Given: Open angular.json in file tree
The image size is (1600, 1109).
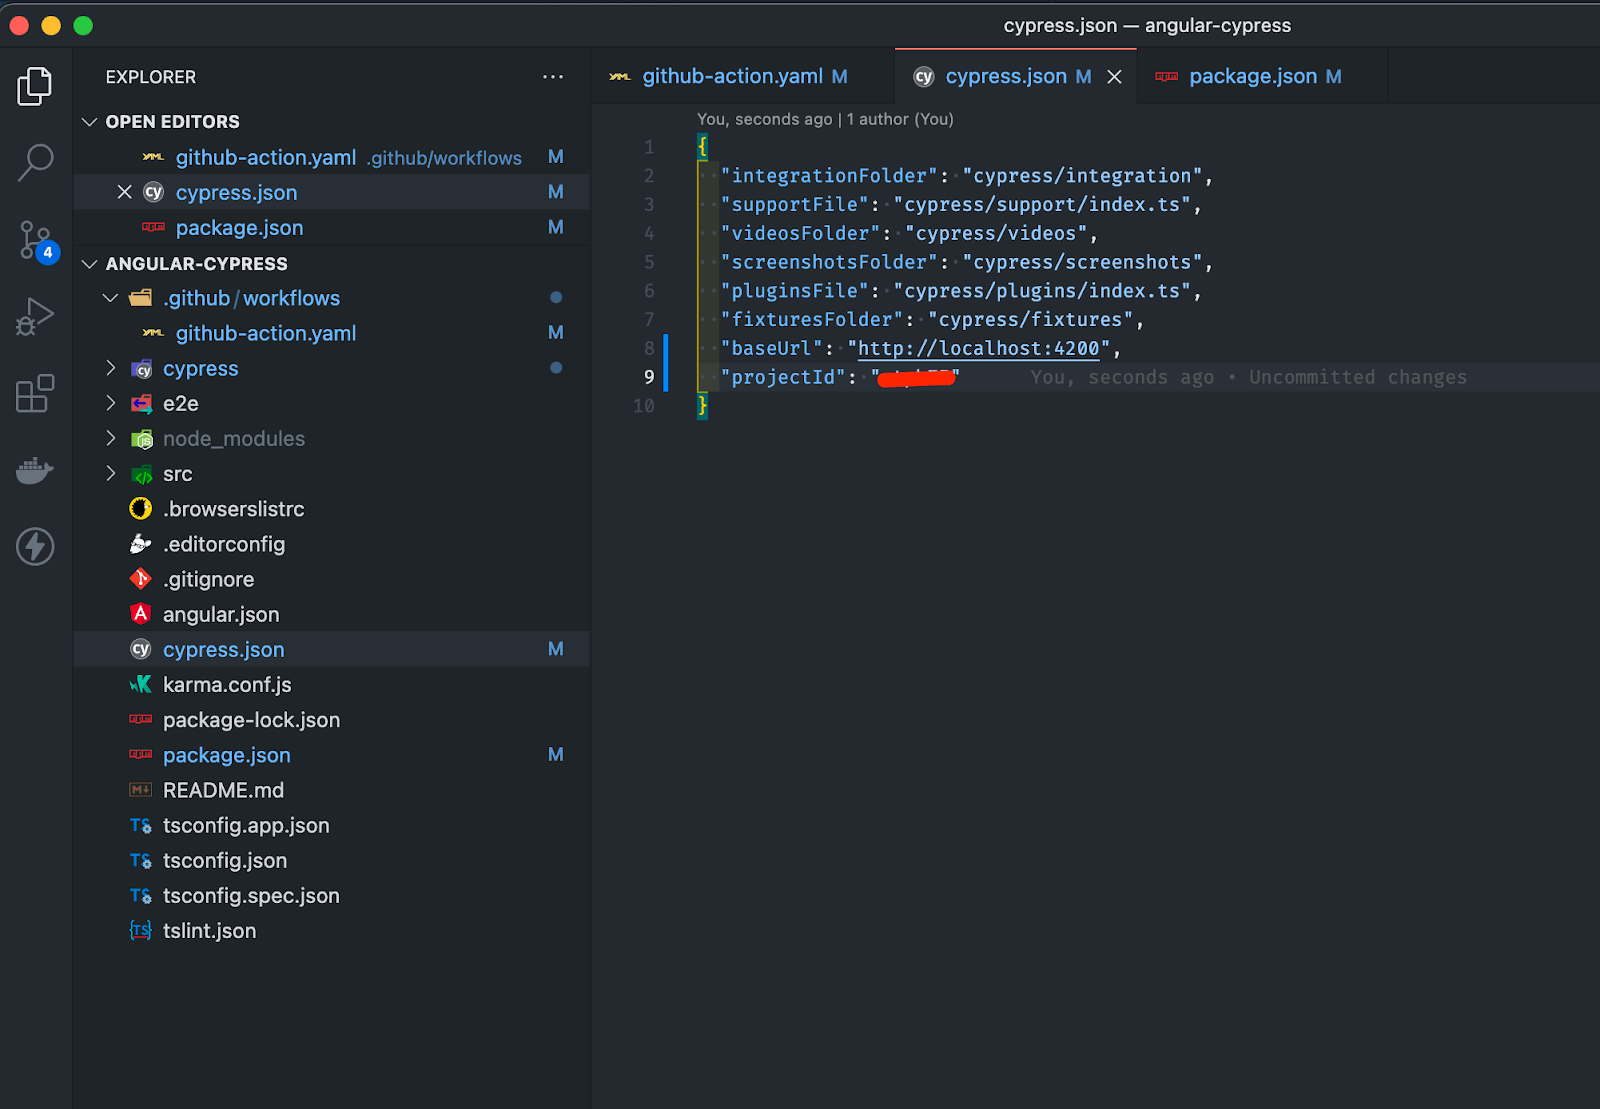Looking at the screenshot, I should point(331,614).
